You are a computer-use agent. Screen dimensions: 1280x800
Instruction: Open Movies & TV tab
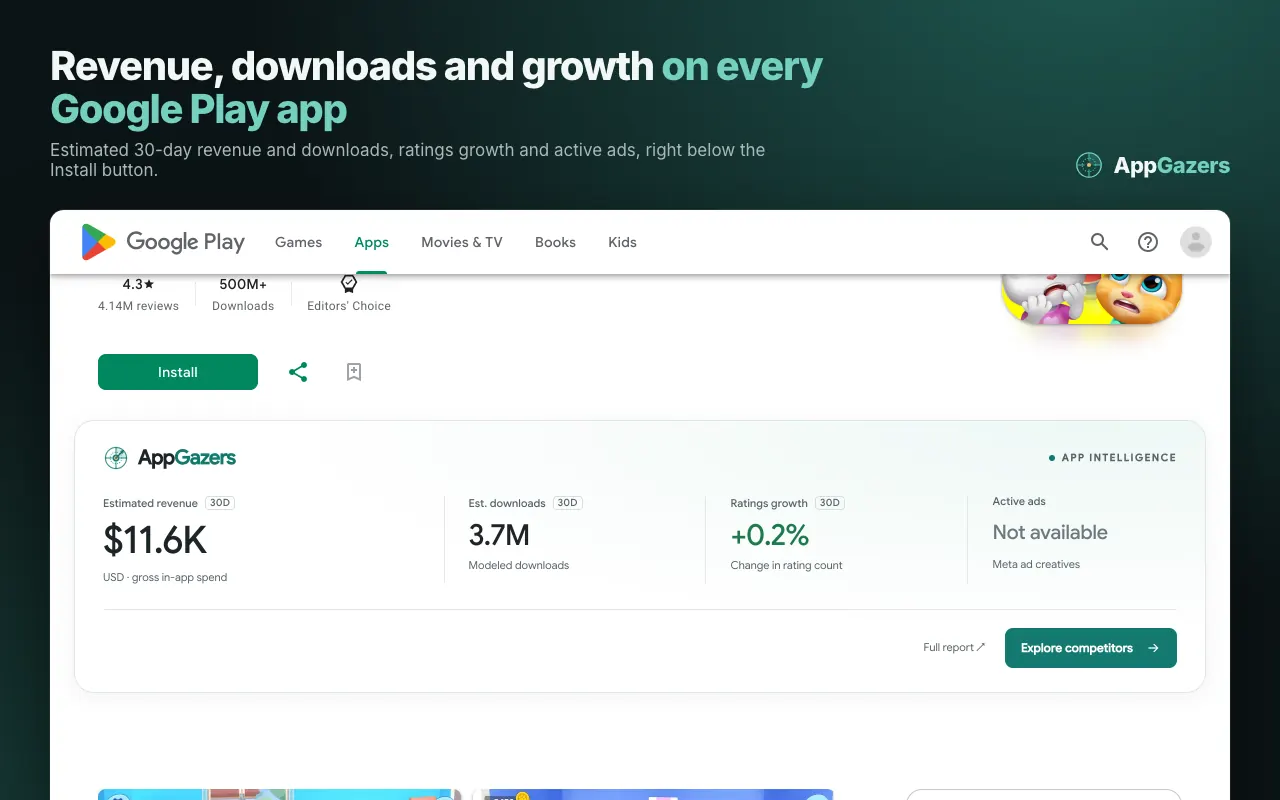pos(462,242)
